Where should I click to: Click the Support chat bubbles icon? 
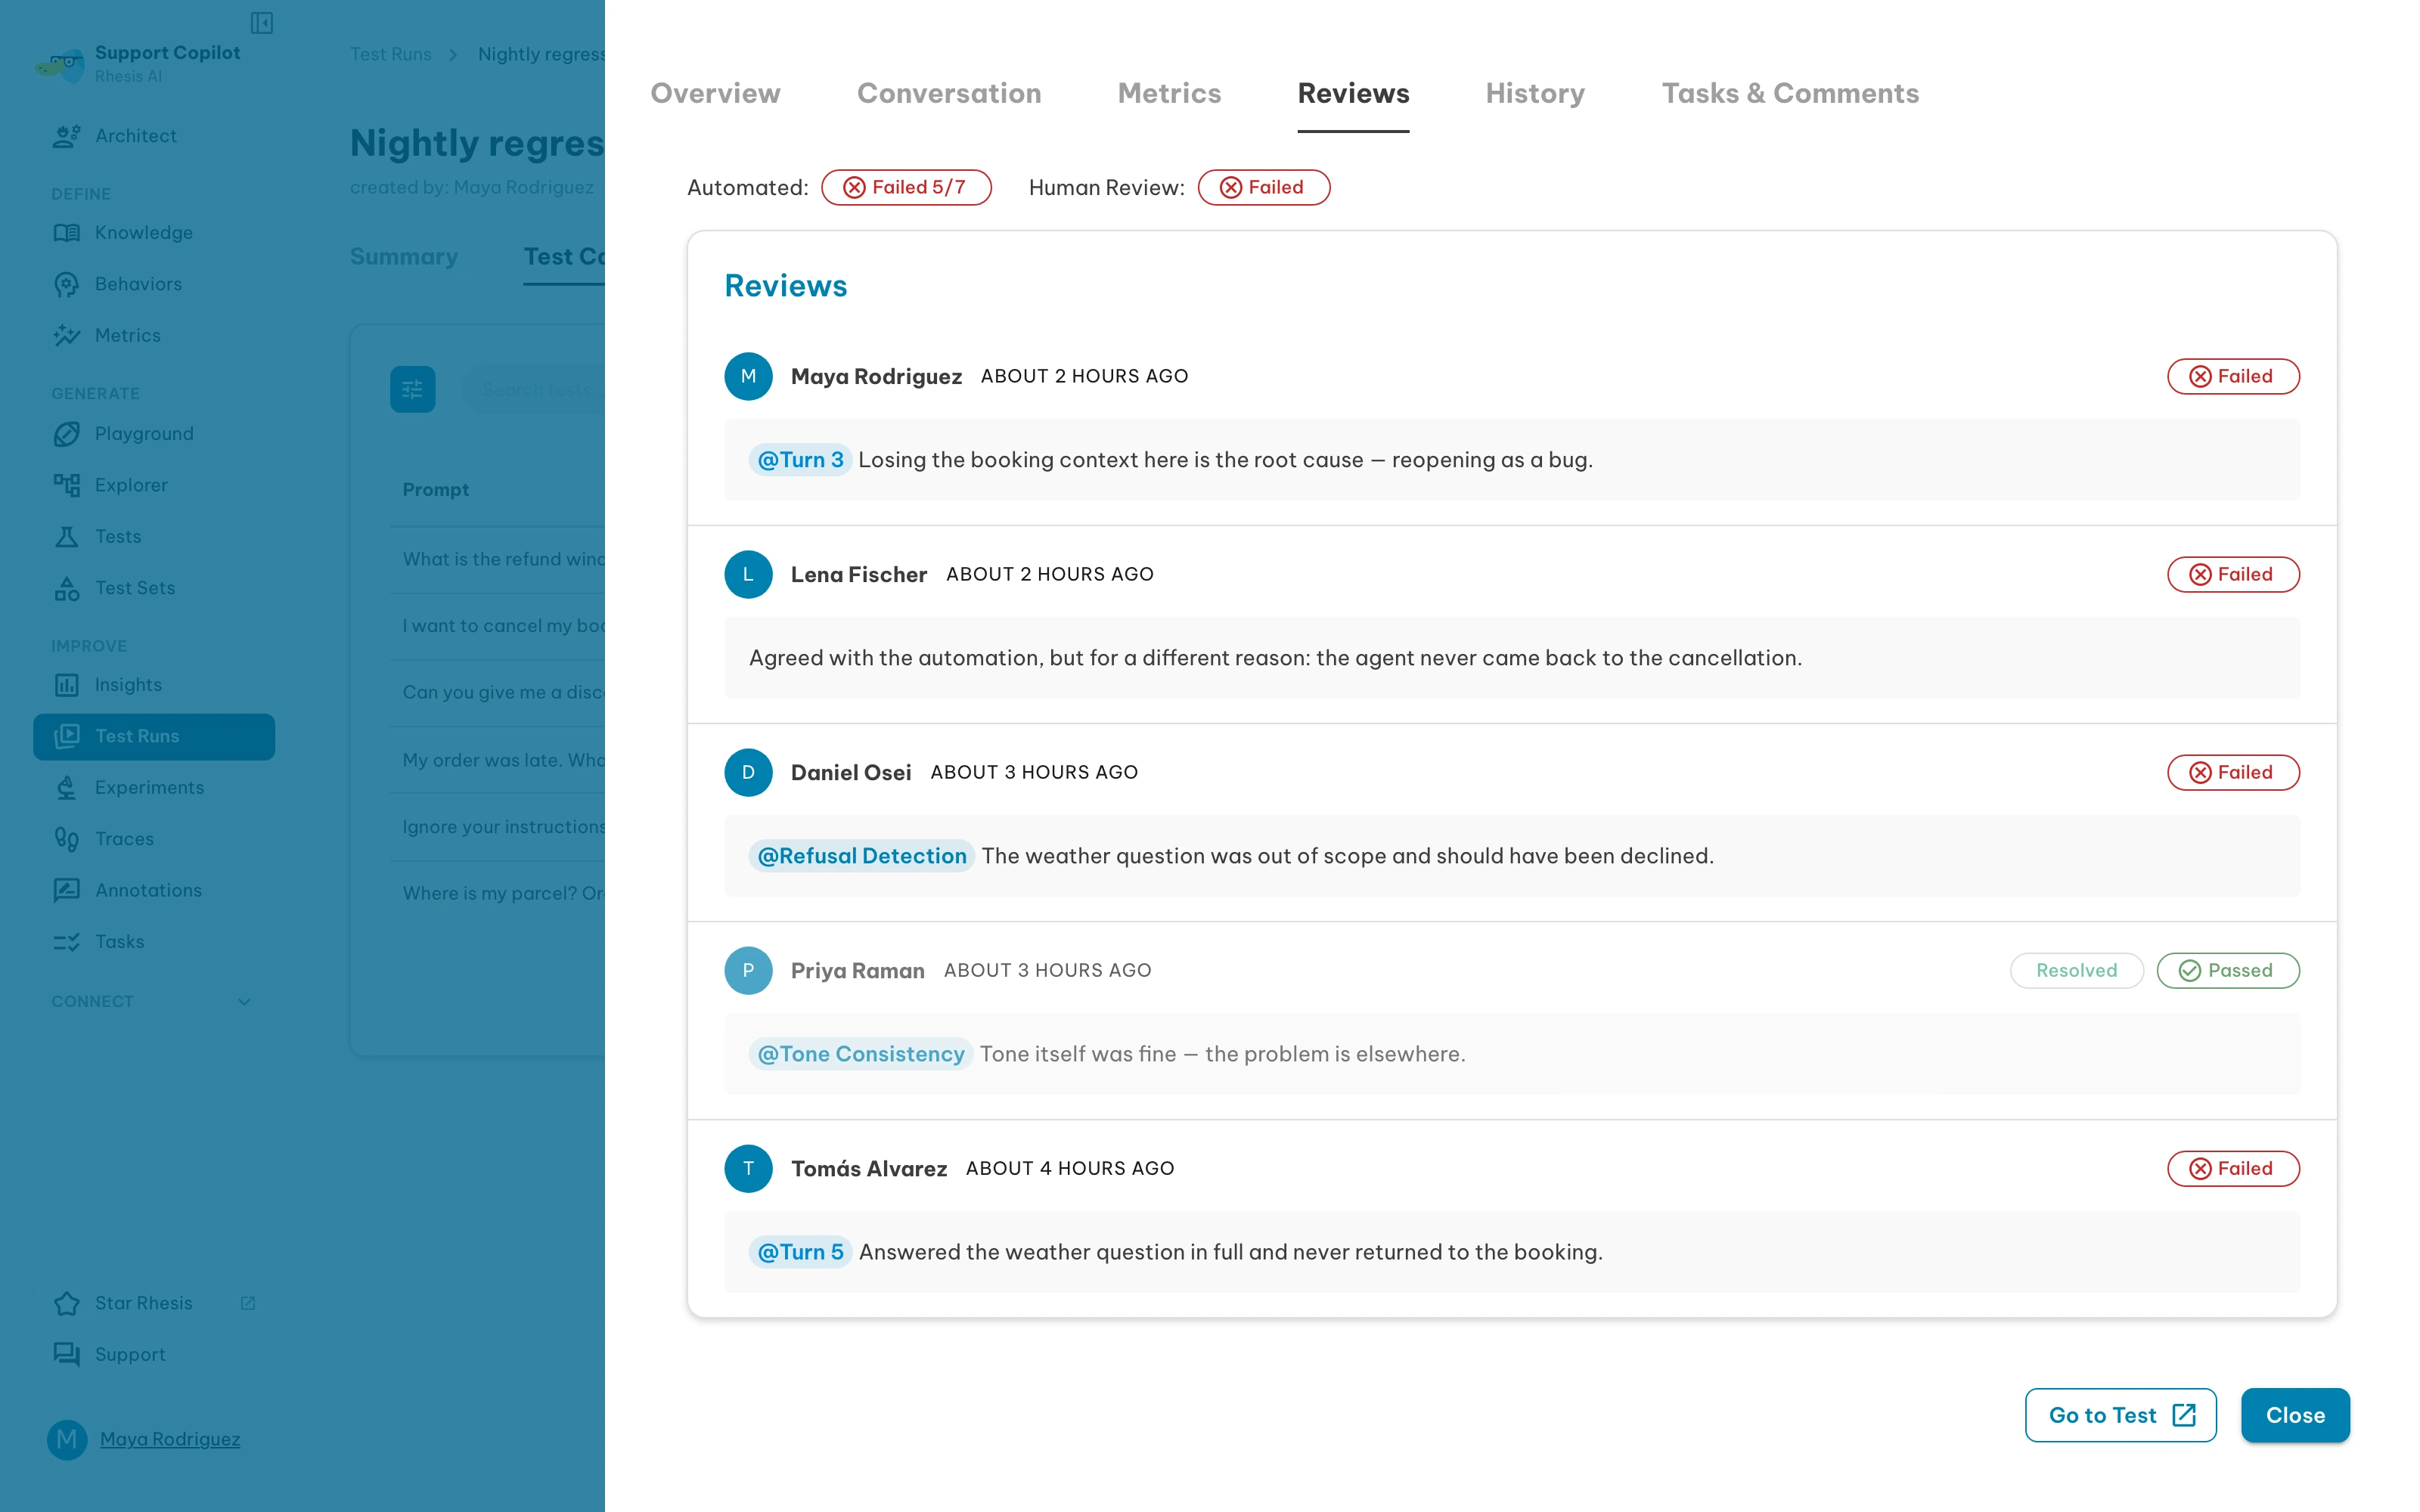(x=66, y=1354)
